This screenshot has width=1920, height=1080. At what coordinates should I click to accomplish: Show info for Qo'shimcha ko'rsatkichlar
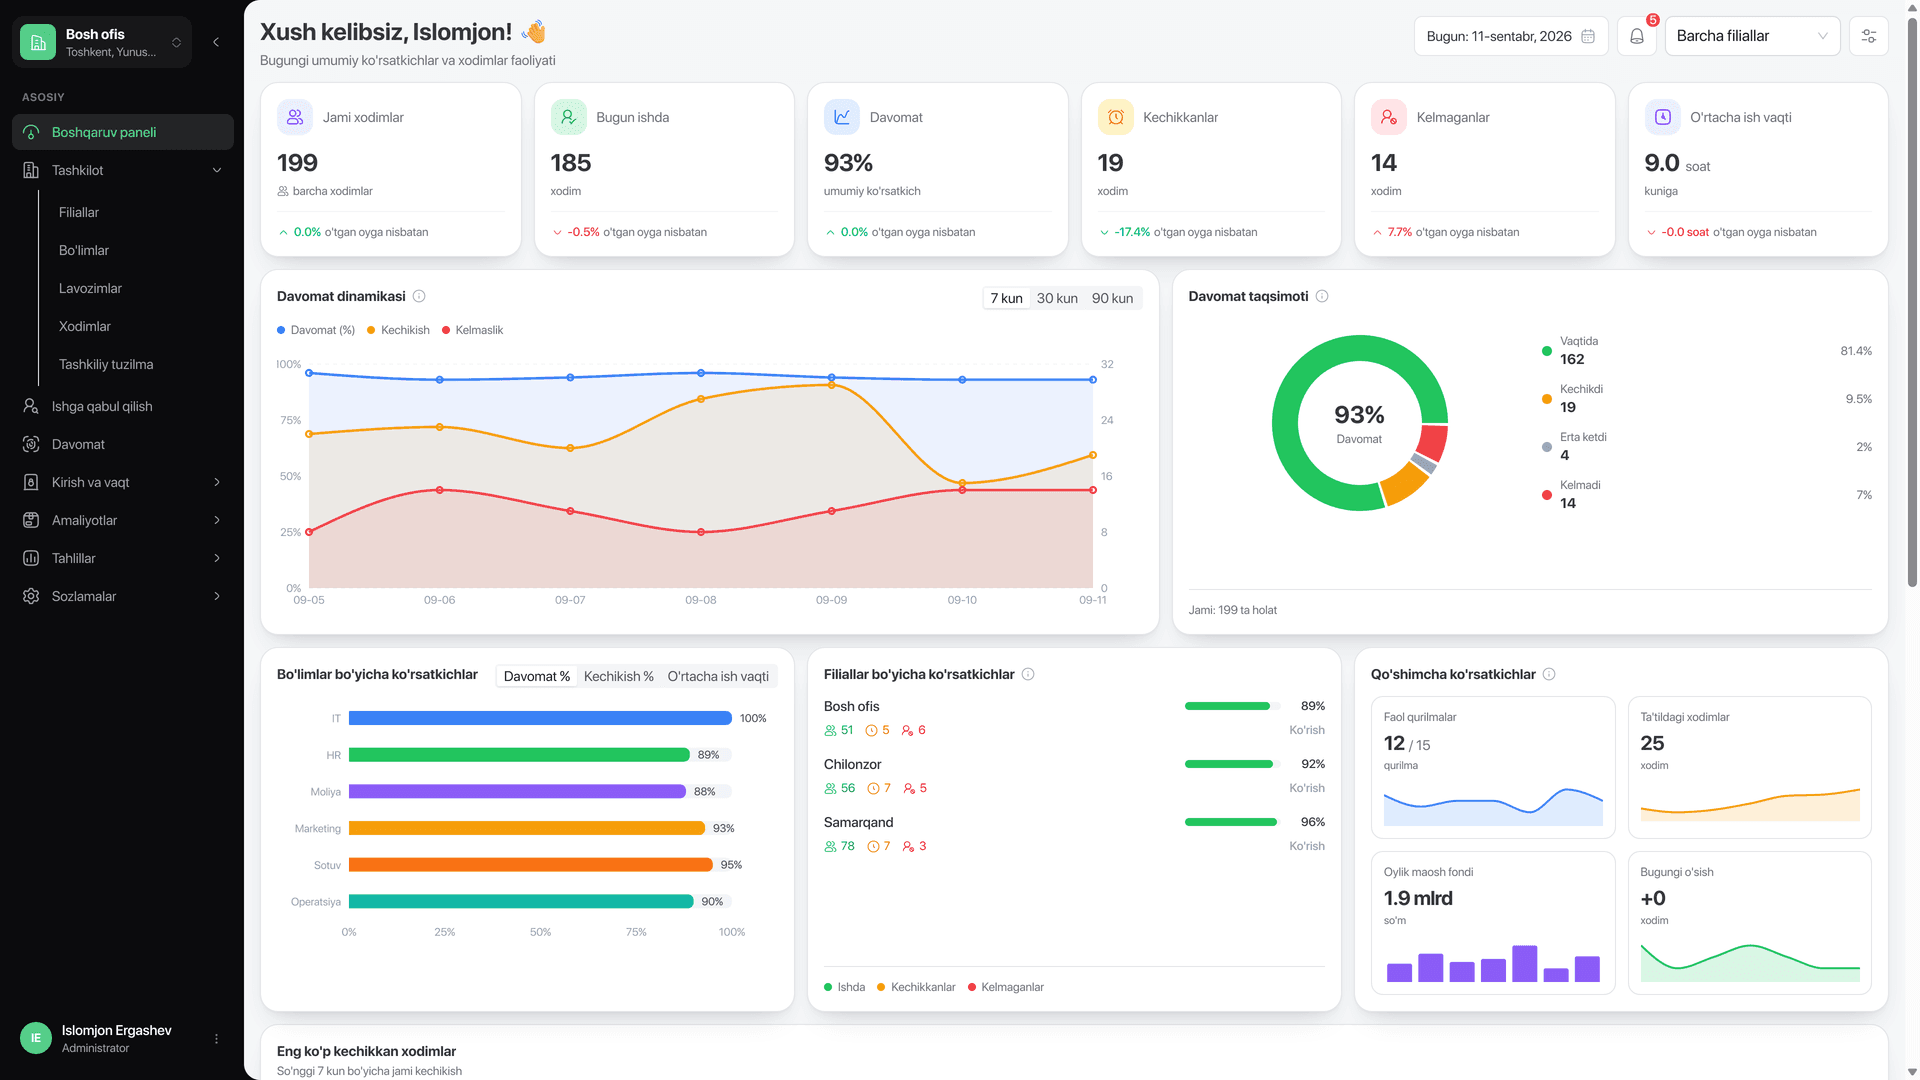click(x=1549, y=674)
